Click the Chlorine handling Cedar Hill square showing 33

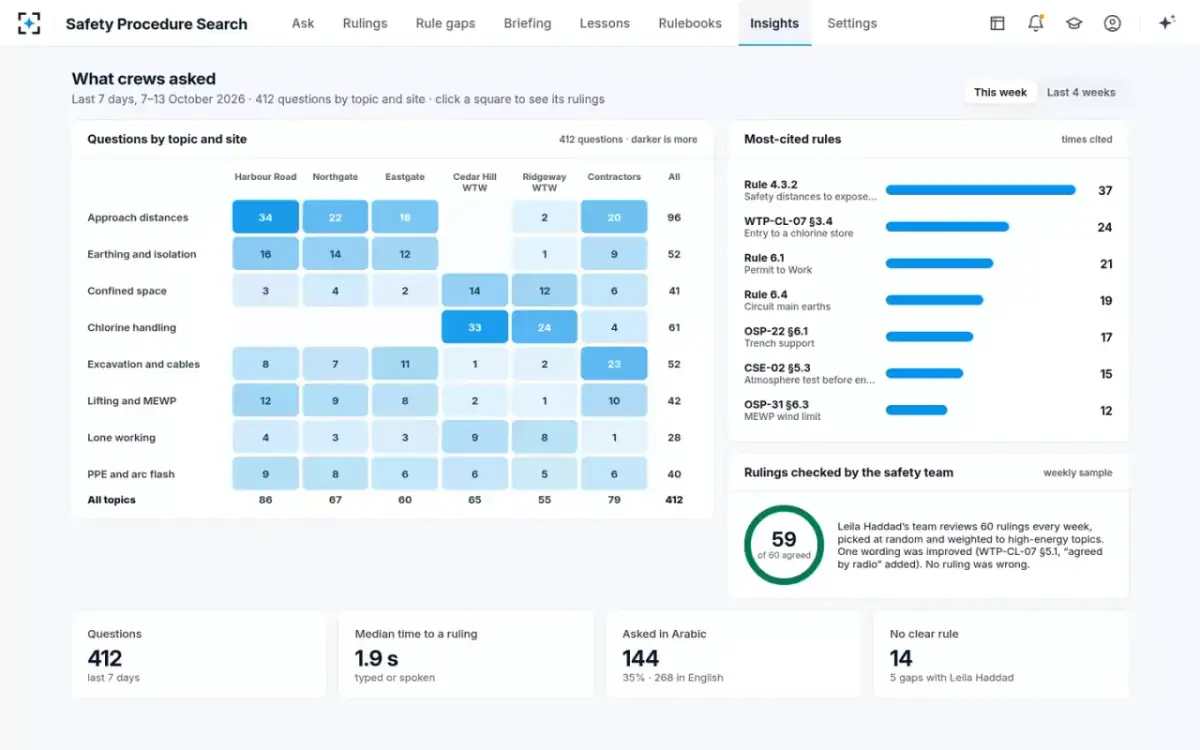coord(474,327)
